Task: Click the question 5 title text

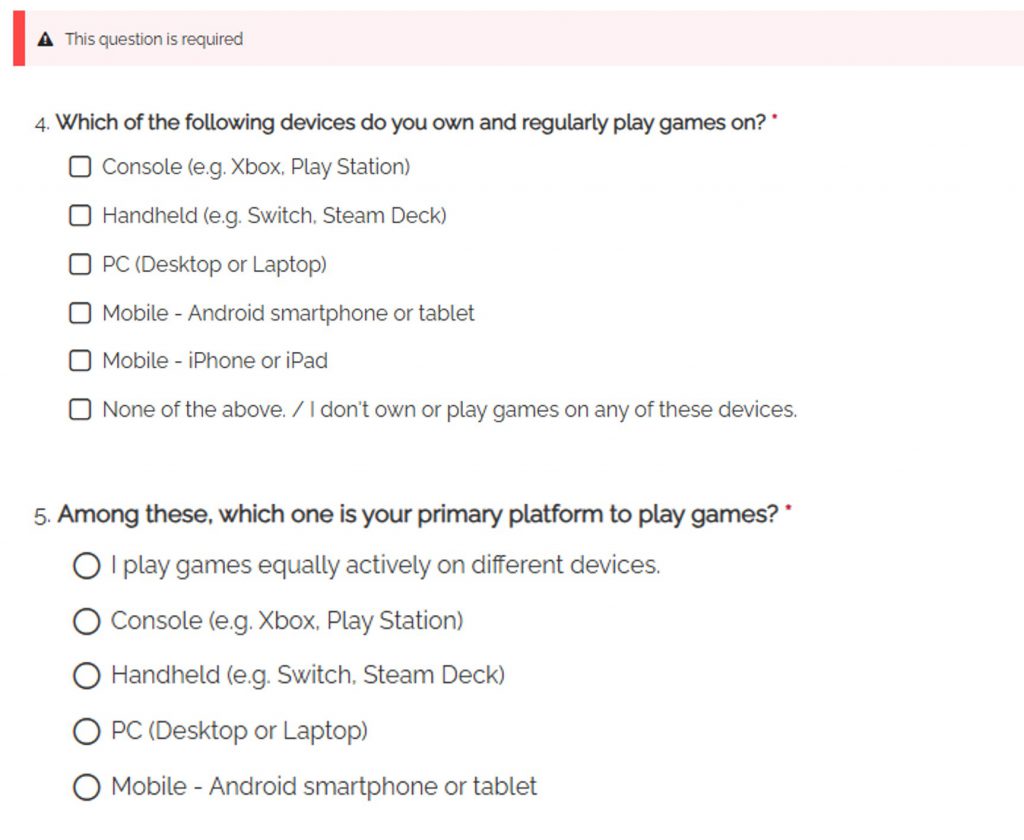Action: click(417, 515)
